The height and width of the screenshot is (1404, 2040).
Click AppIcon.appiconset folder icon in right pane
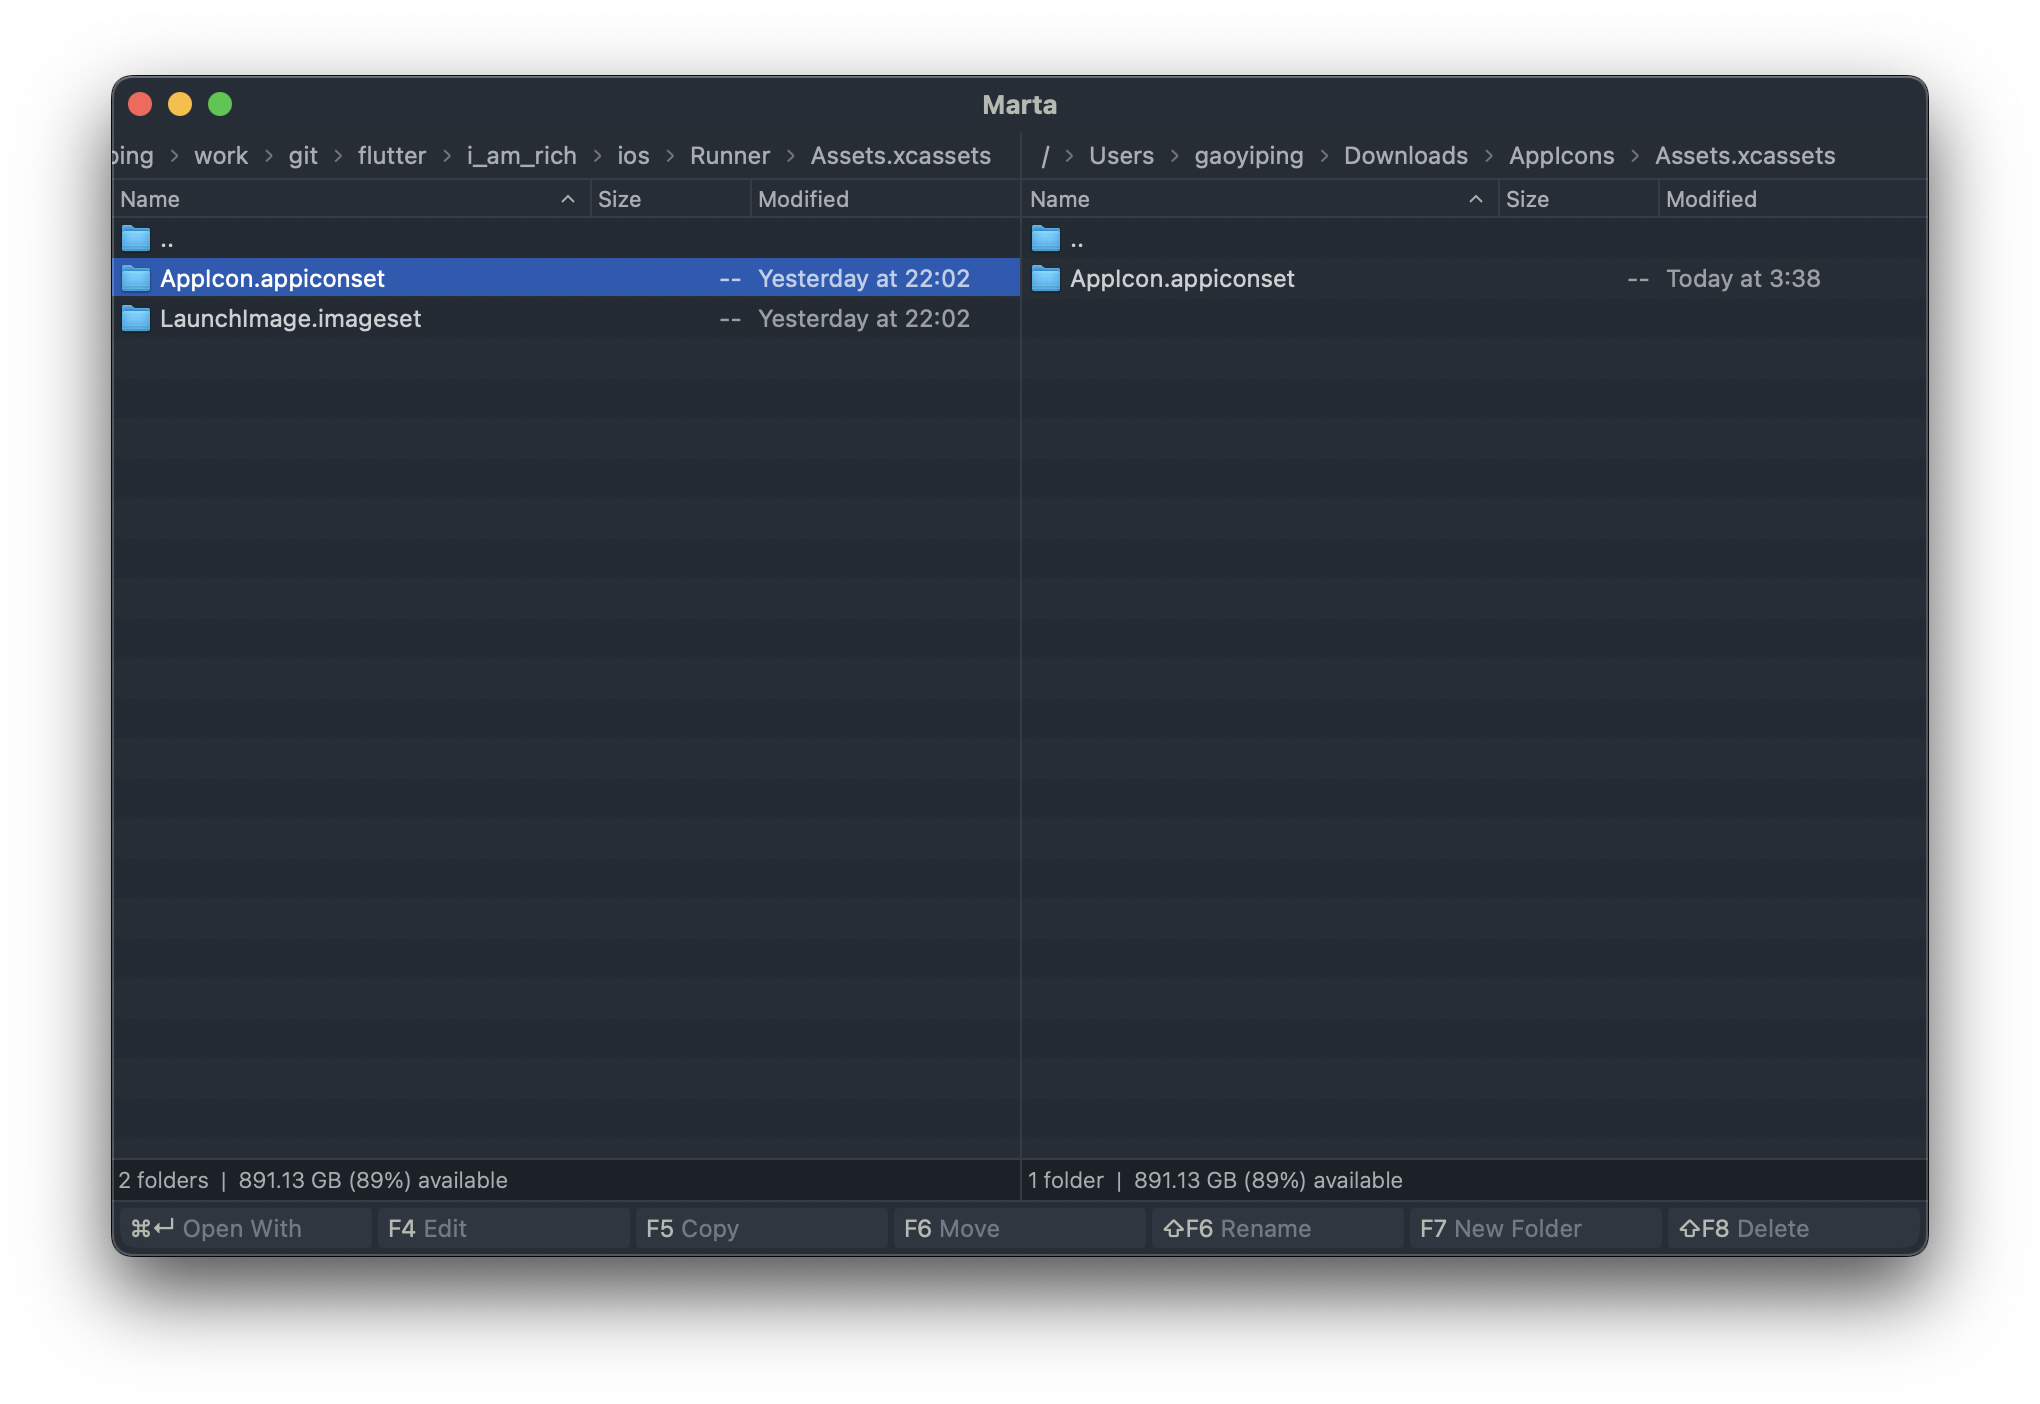tap(1046, 279)
